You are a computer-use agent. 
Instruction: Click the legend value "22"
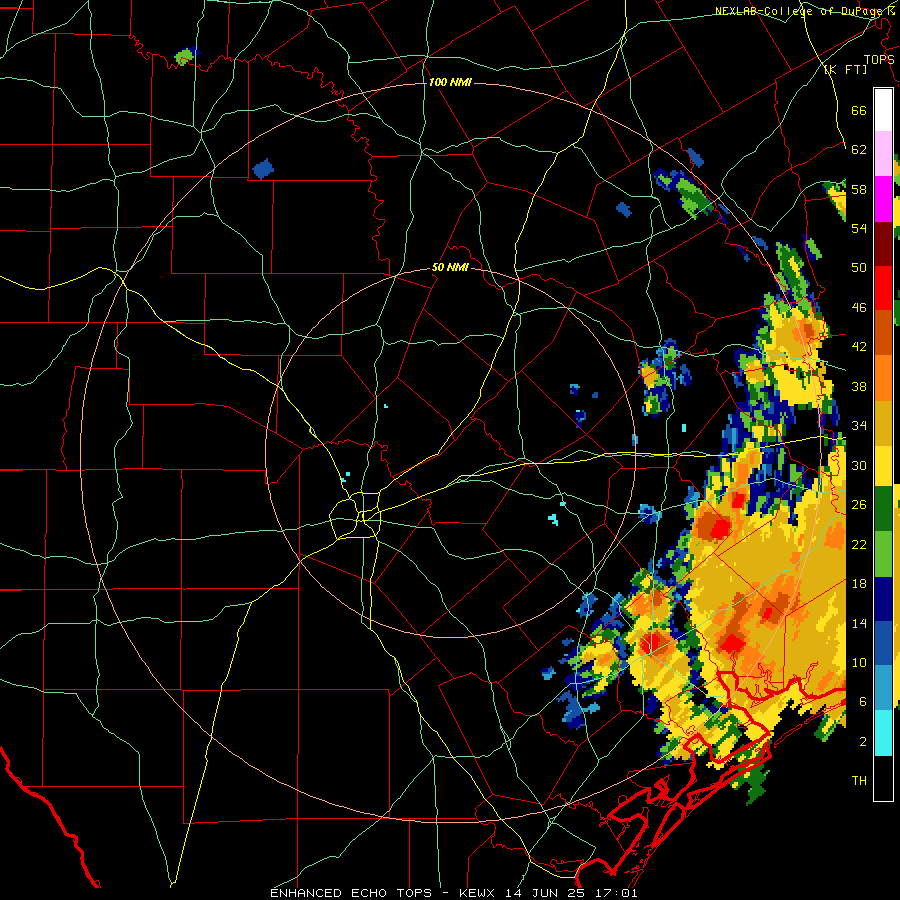pyautogui.click(x=859, y=544)
